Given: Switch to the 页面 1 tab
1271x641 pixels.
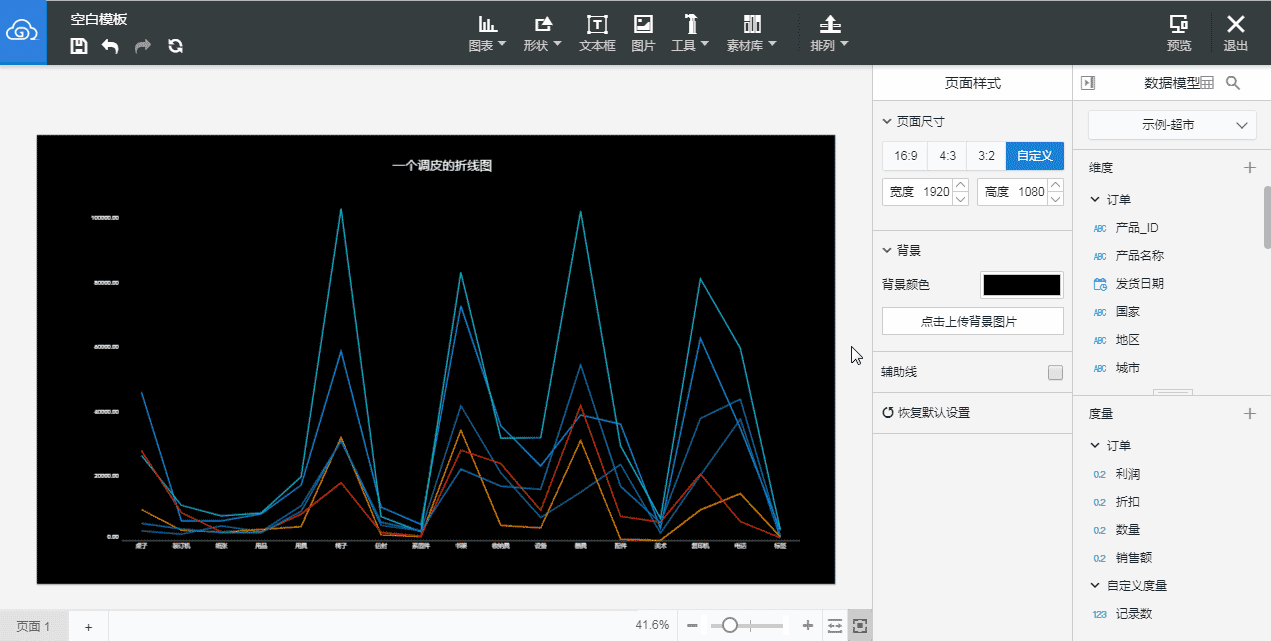Looking at the screenshot, I should point(34,626).
